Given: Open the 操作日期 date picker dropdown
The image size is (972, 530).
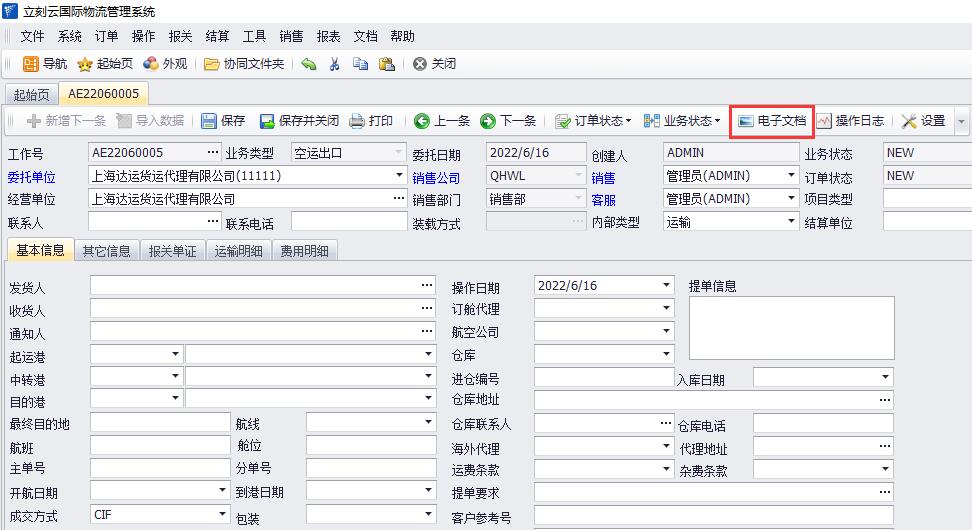Looking at the screenshot, I should (667, 285).
